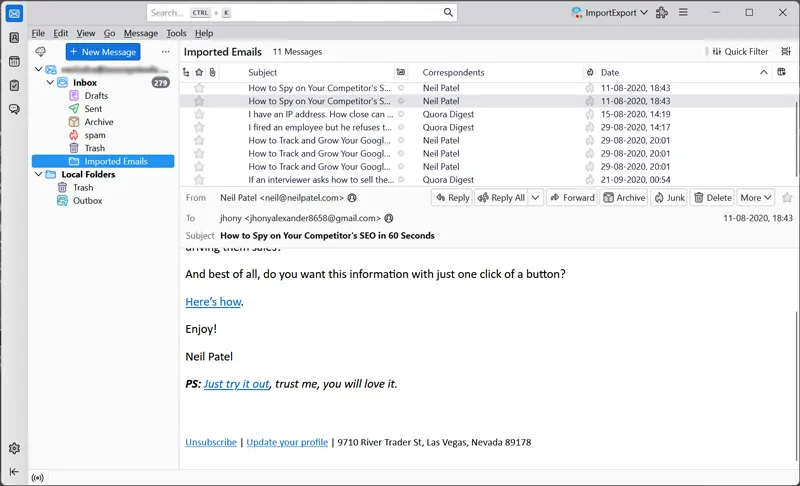Viewport: 800px width, 486px height.
Task: Star the 'If an interviewer asks' email
Action: (x=199, y=180)
